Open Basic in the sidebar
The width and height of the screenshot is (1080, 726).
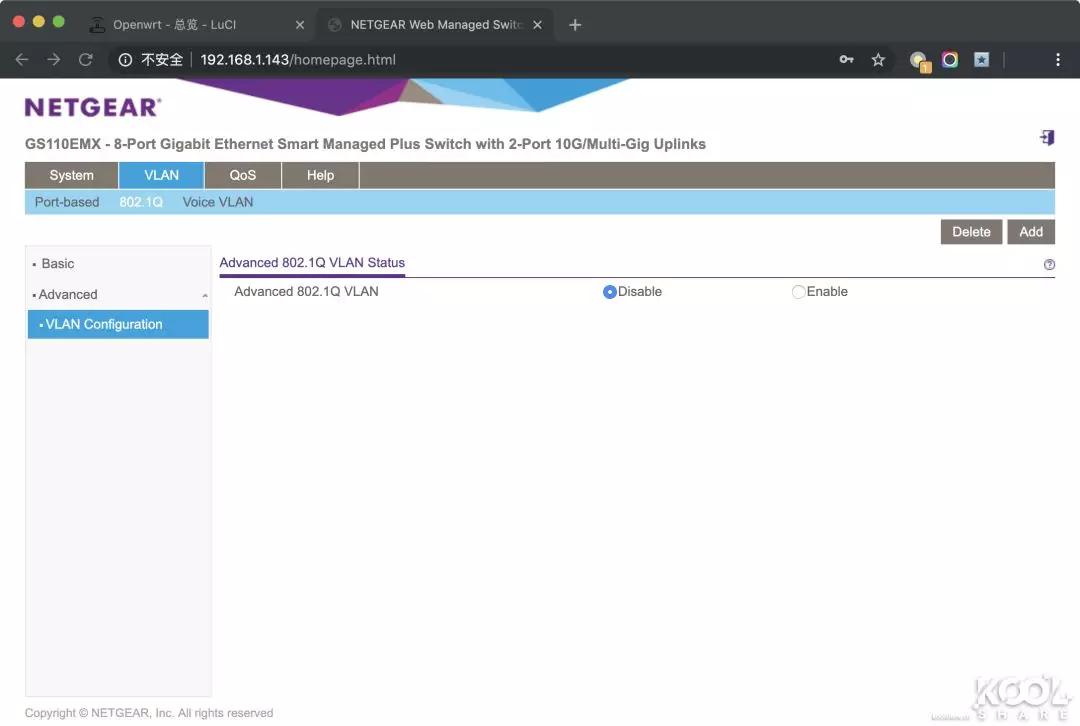[x=57, y=264]
